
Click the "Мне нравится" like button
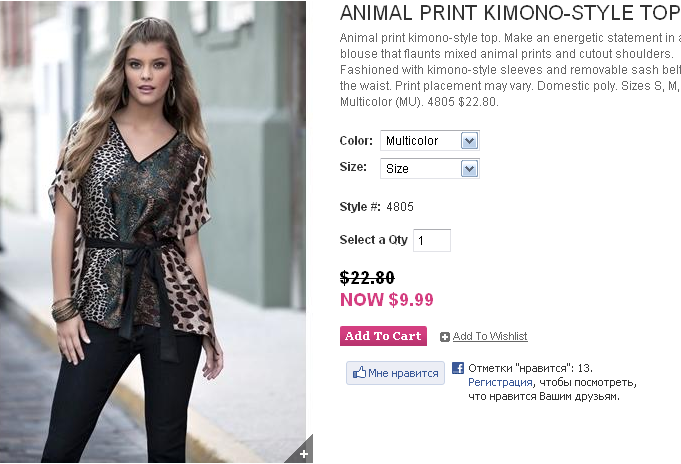tap(395, 373)
